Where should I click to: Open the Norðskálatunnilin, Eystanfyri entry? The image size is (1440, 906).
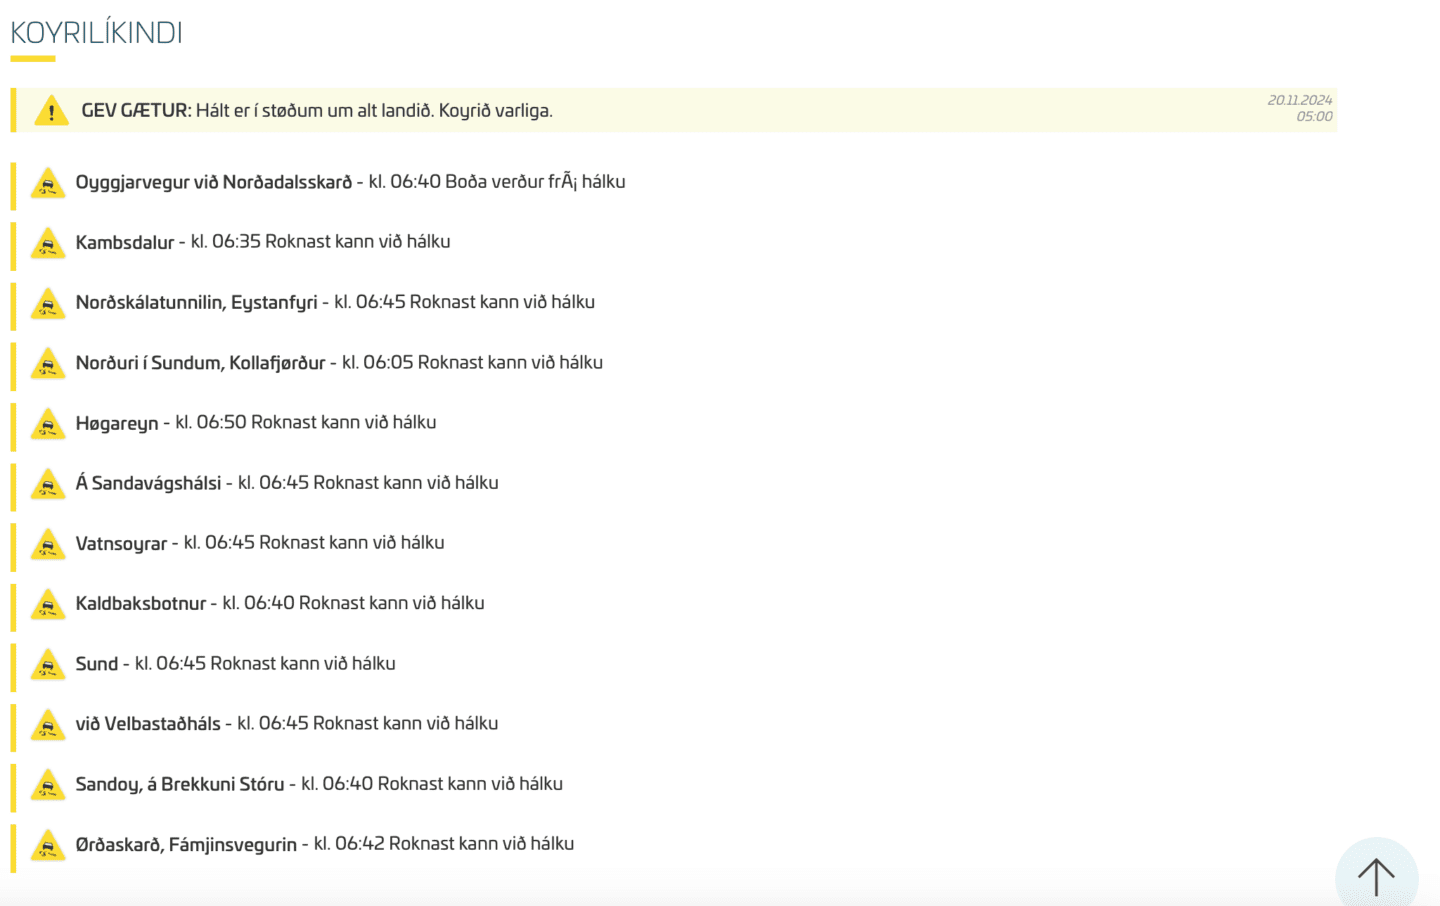[x=335, y=302]
